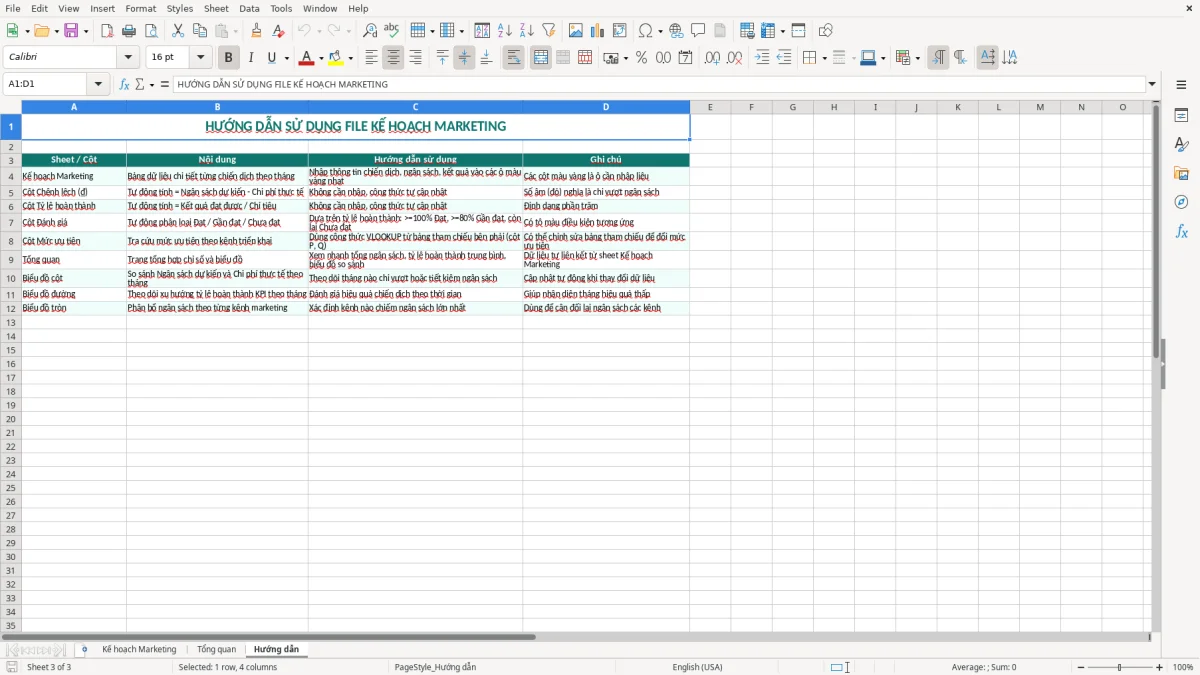
Task: Click the Print icon
Action: coord(129,31)
